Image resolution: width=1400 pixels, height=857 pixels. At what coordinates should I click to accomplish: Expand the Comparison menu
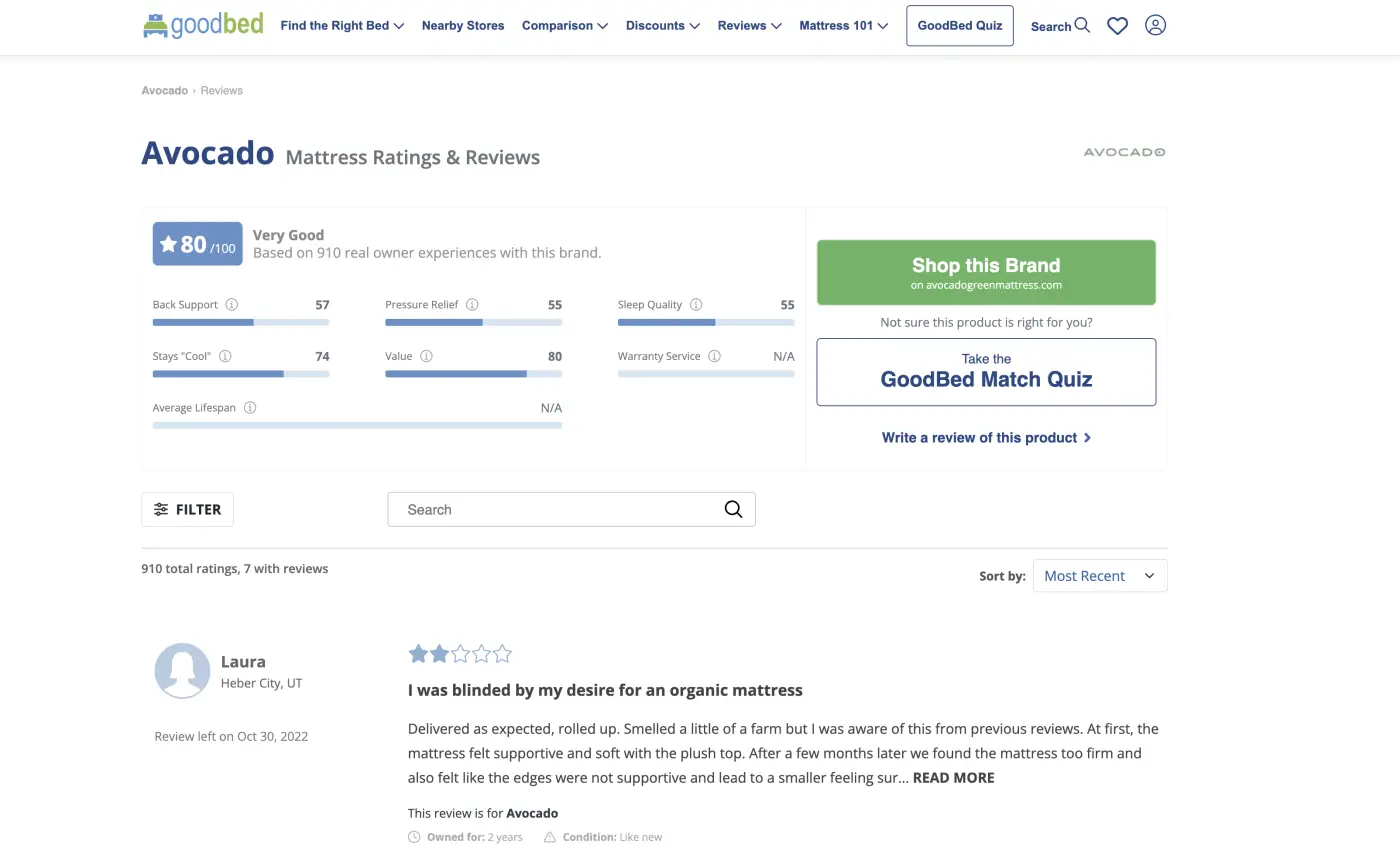(565, 26)
